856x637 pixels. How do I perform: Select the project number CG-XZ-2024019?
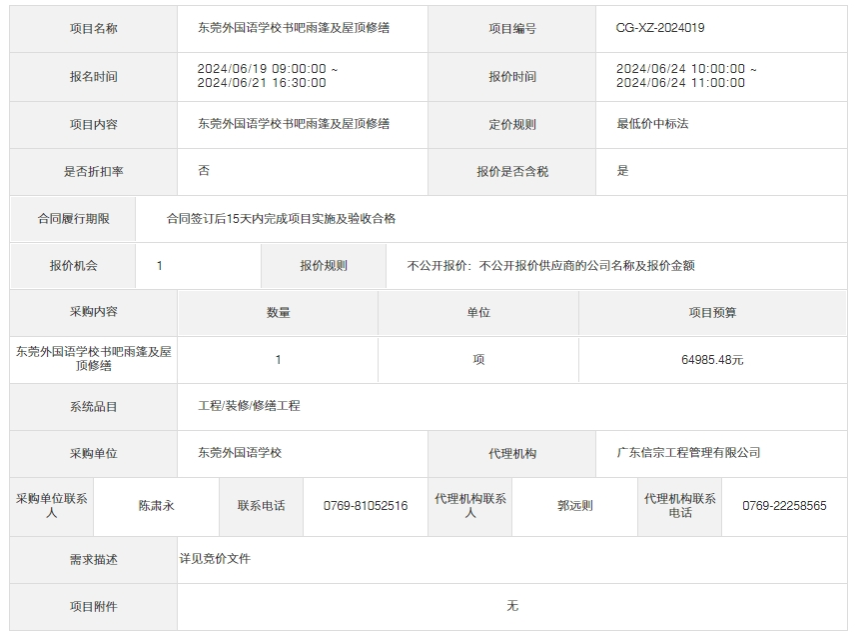click(659, 28)
